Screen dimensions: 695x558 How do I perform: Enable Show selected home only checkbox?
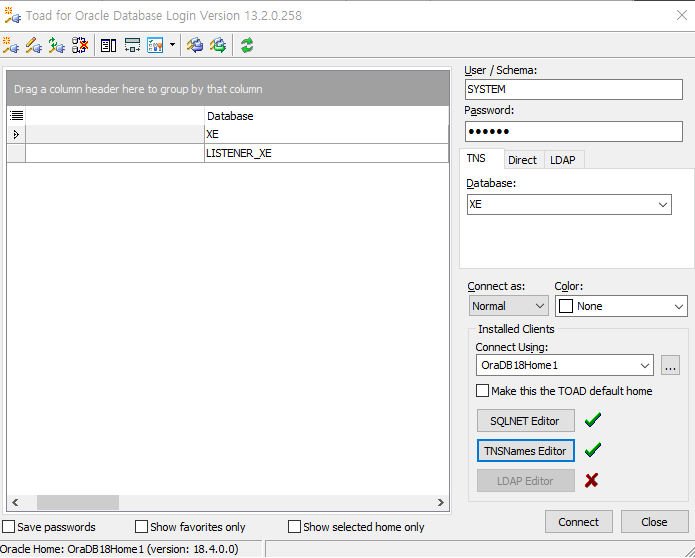(294, 527)
